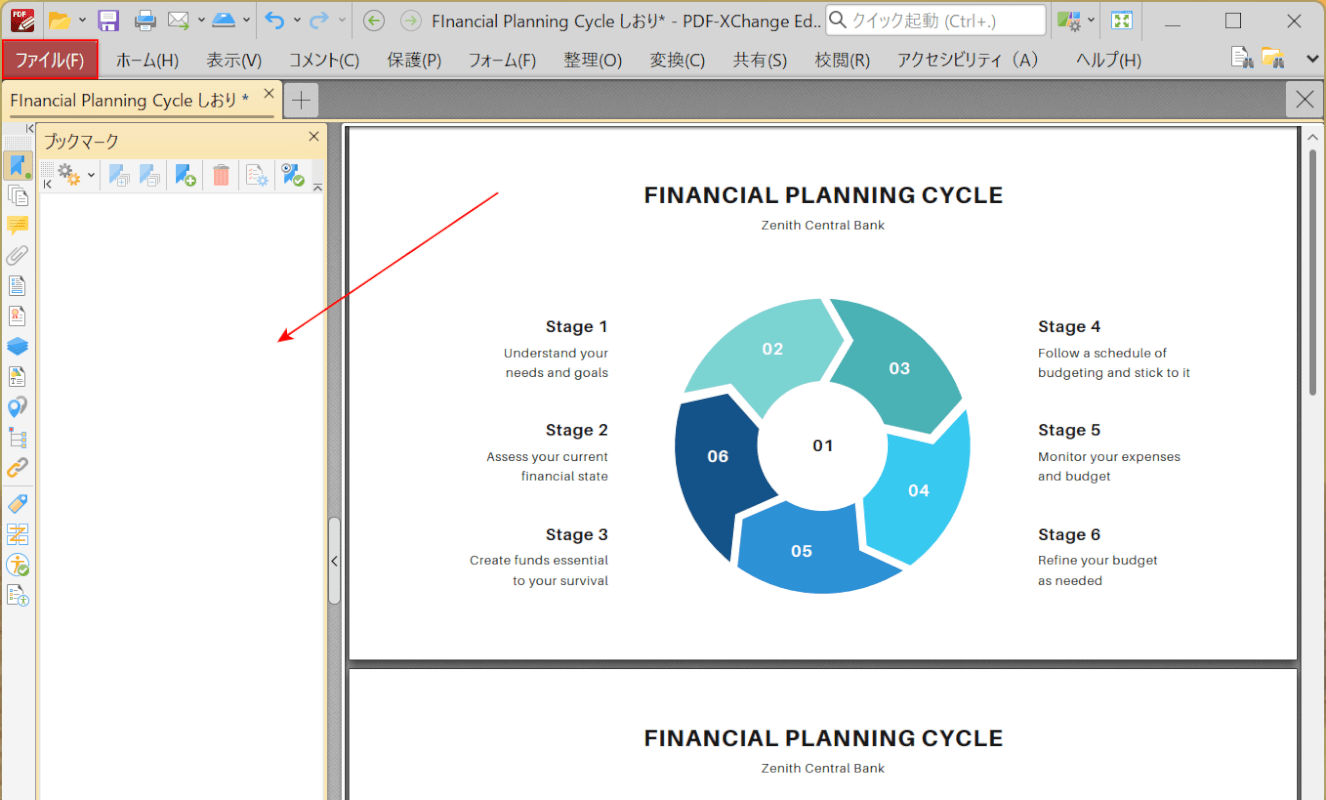The width and height of the screenshot is (1326, 800).
Task: Expand the scanner dropdown arrow
Action: (246, 20)
